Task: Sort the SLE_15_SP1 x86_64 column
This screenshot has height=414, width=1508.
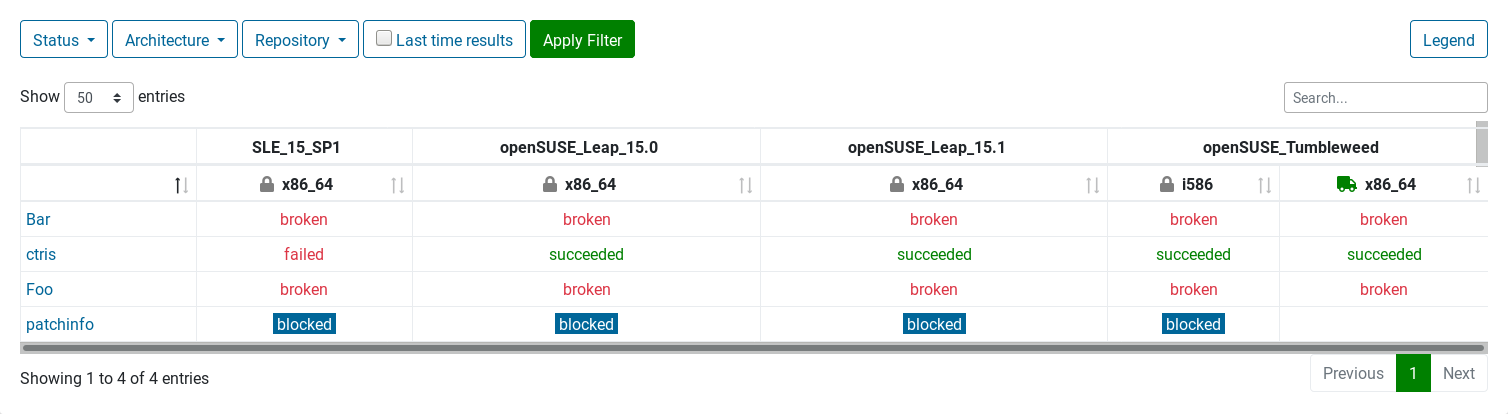Action: click(x=397, y=185)
